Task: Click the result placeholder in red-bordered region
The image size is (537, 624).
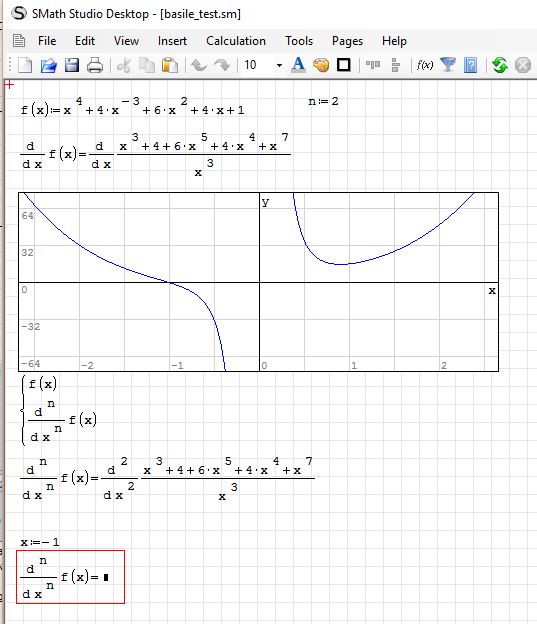Action: point(106,577)
